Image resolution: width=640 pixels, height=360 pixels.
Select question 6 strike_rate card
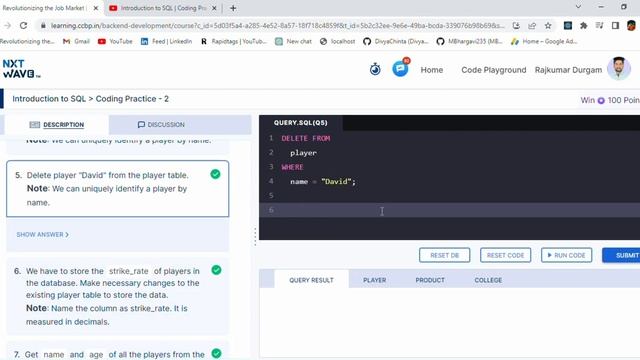118,296
